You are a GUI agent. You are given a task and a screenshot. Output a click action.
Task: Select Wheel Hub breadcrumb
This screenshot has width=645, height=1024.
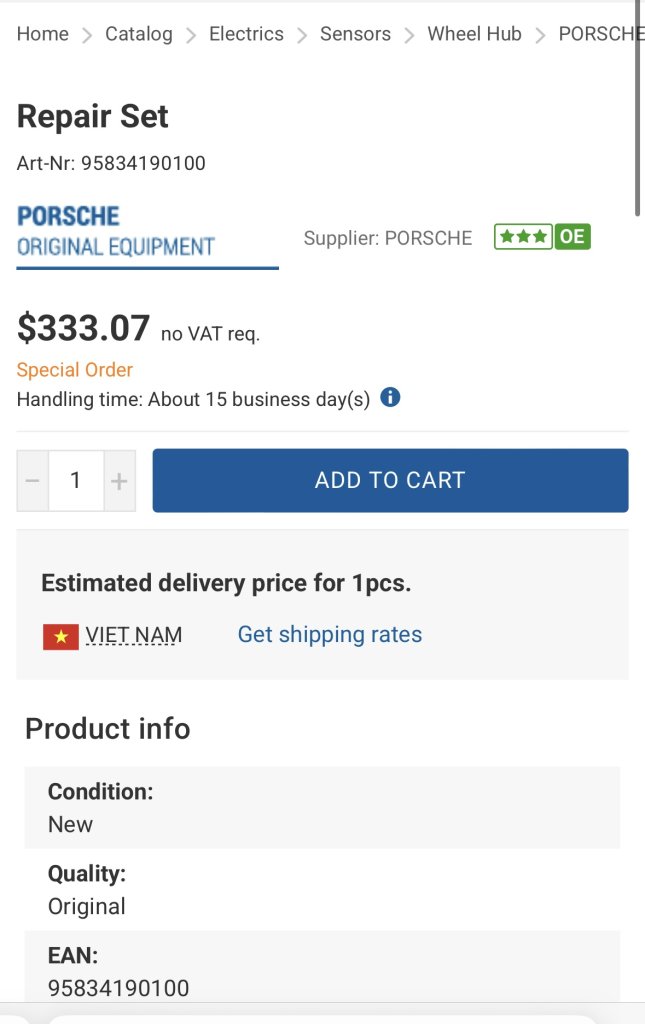[x=475, y=34]
